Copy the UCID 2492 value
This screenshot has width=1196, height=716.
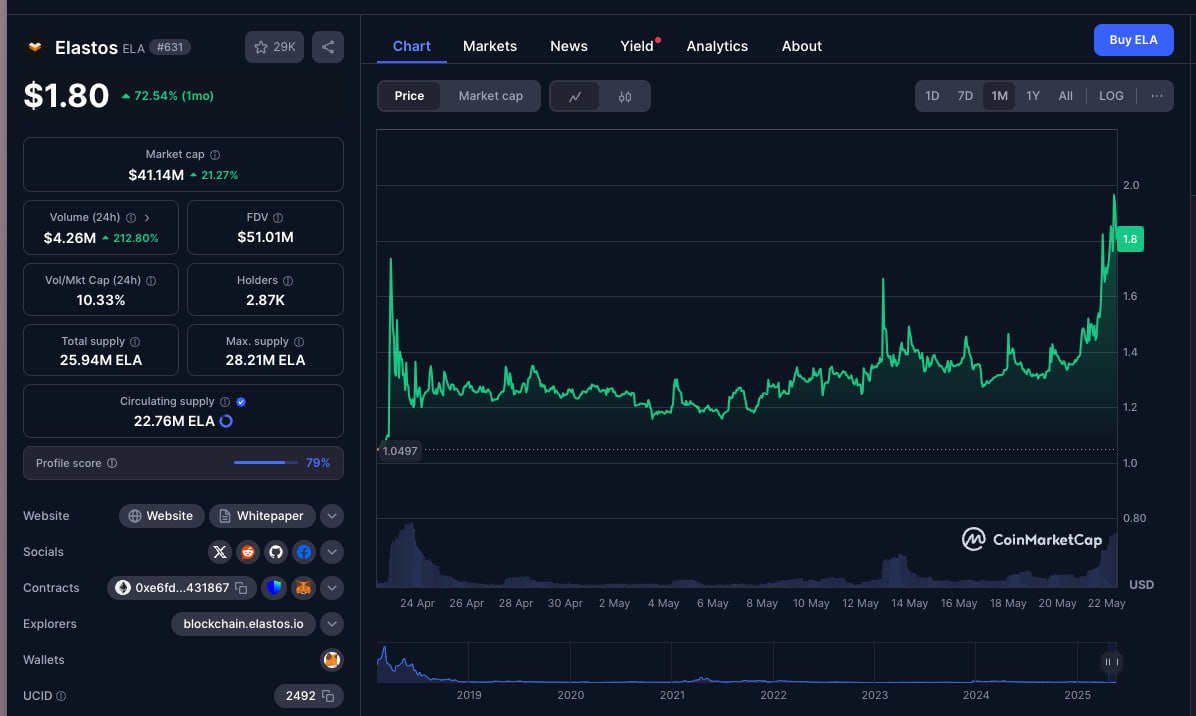click(328, 696)
